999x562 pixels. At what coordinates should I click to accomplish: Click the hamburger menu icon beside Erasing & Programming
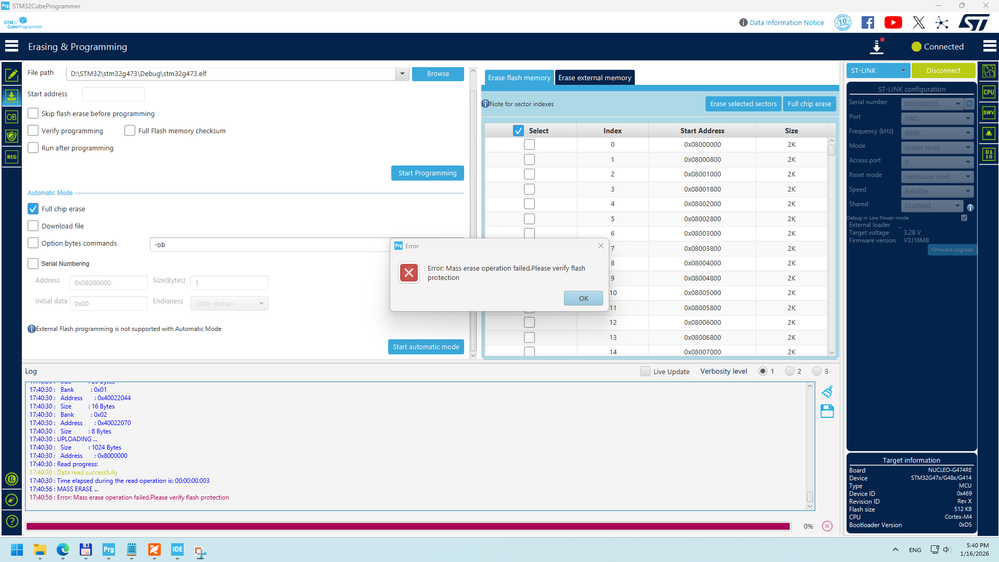11,46
